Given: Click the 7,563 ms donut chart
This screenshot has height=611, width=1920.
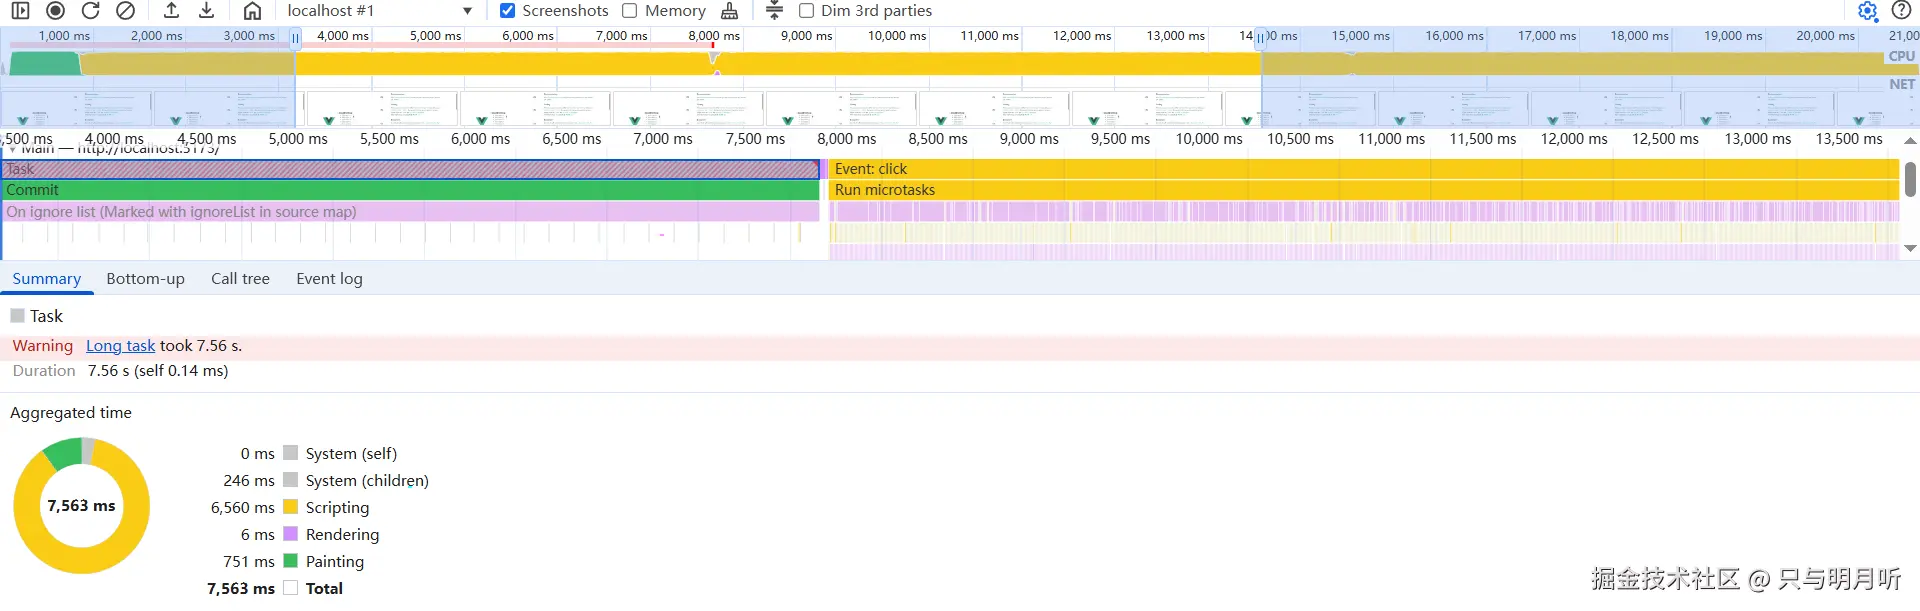Looking at the screenshot, I should tap(82, 506).
